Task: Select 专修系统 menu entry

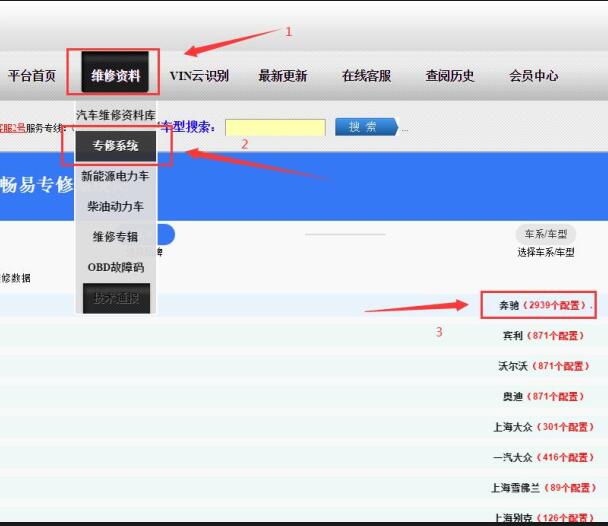Action: coord(116,146)
